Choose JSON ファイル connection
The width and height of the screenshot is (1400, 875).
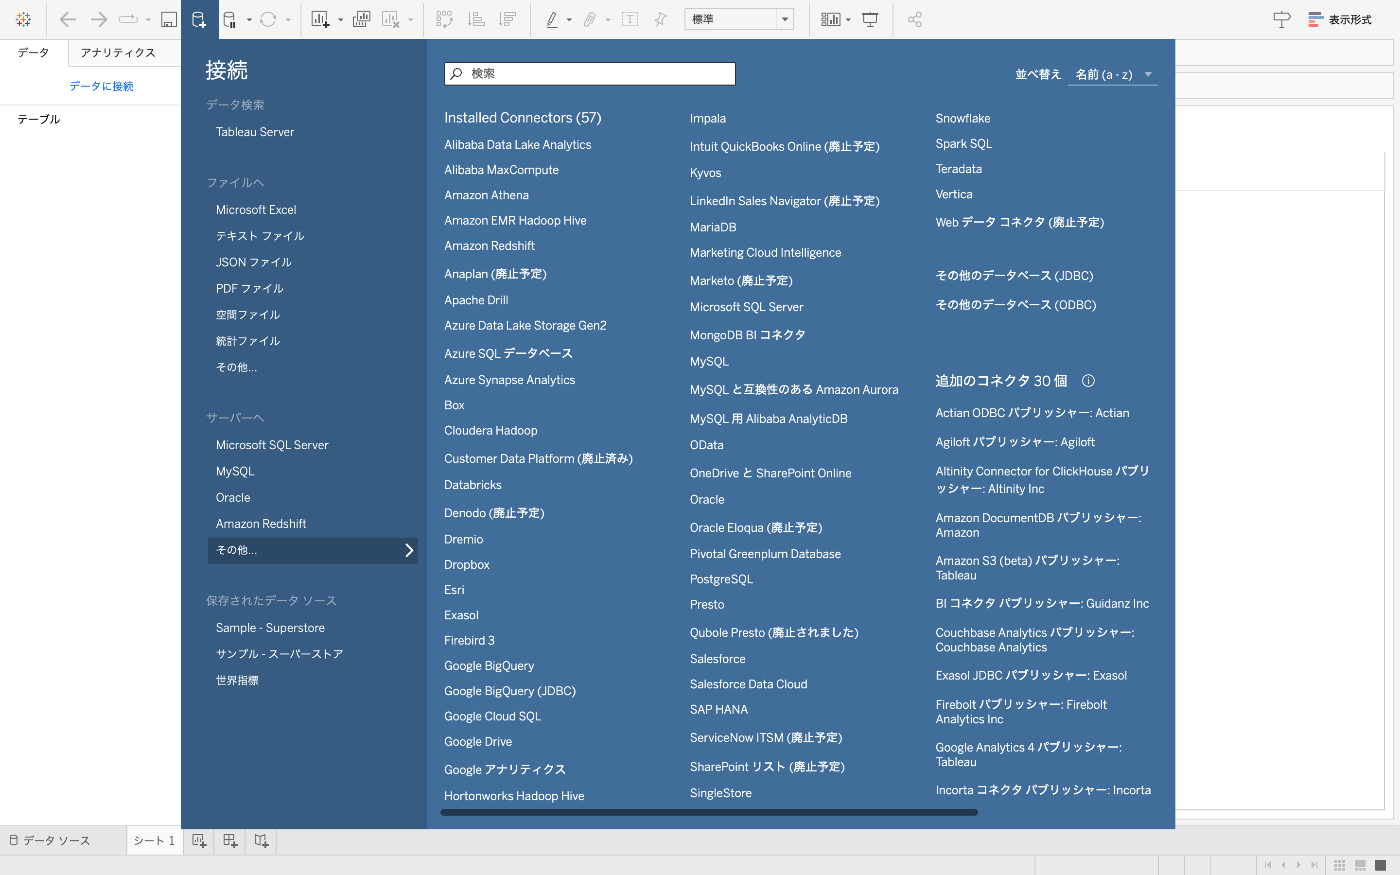pos(254,262)
